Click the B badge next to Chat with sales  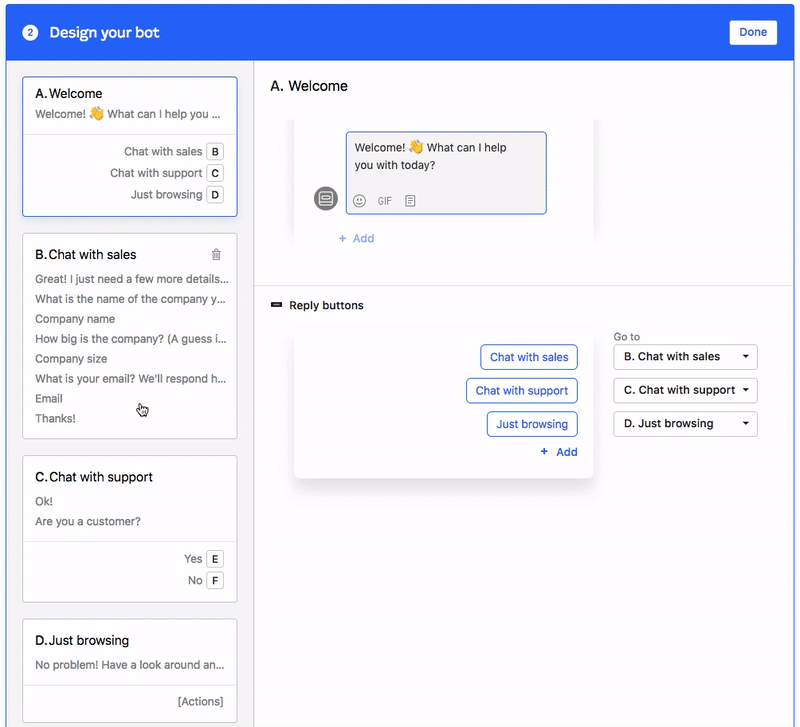(x=215, y=152)
